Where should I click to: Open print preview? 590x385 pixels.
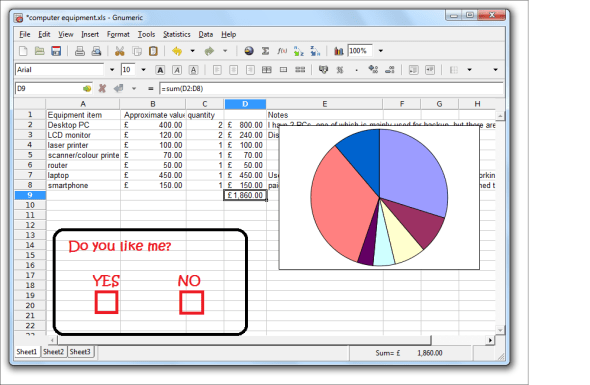click(x=96, y=51)
